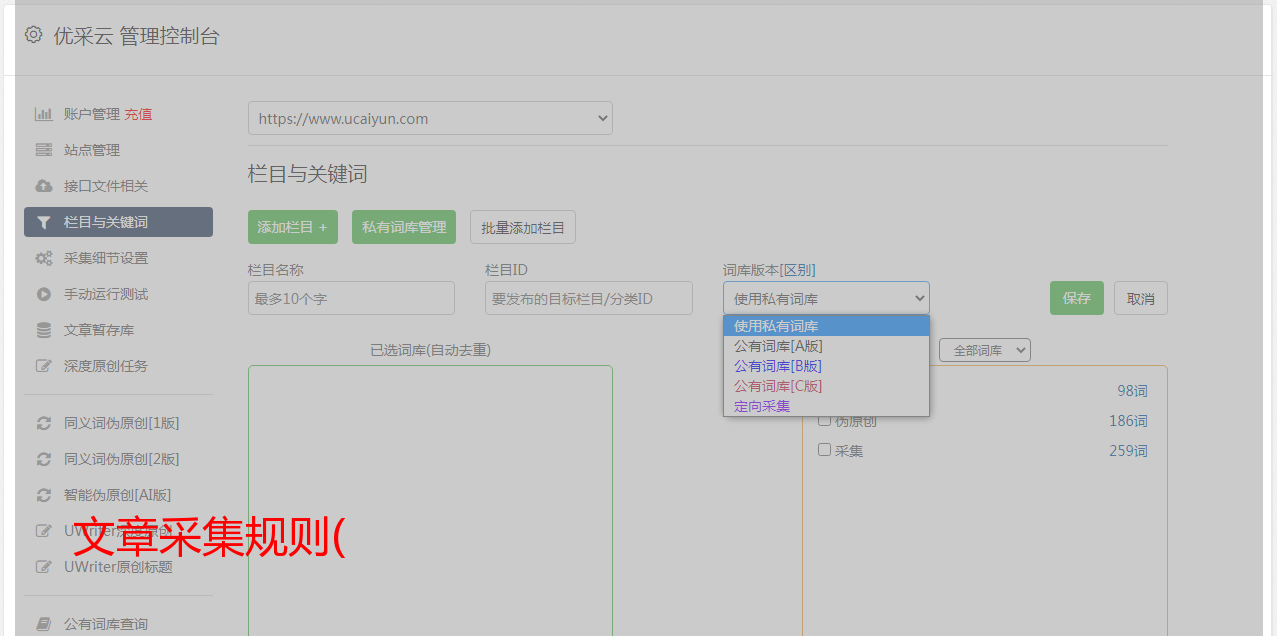Click inside the 已选词库 selected list box
The width and height of the screenshot is (1277, 636).
pyautogui.click(x=430, y=500)
